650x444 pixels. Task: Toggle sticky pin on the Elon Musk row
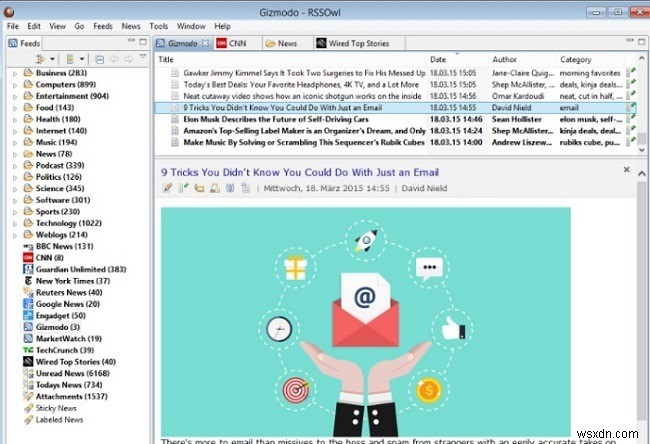(x=631, y=119)
